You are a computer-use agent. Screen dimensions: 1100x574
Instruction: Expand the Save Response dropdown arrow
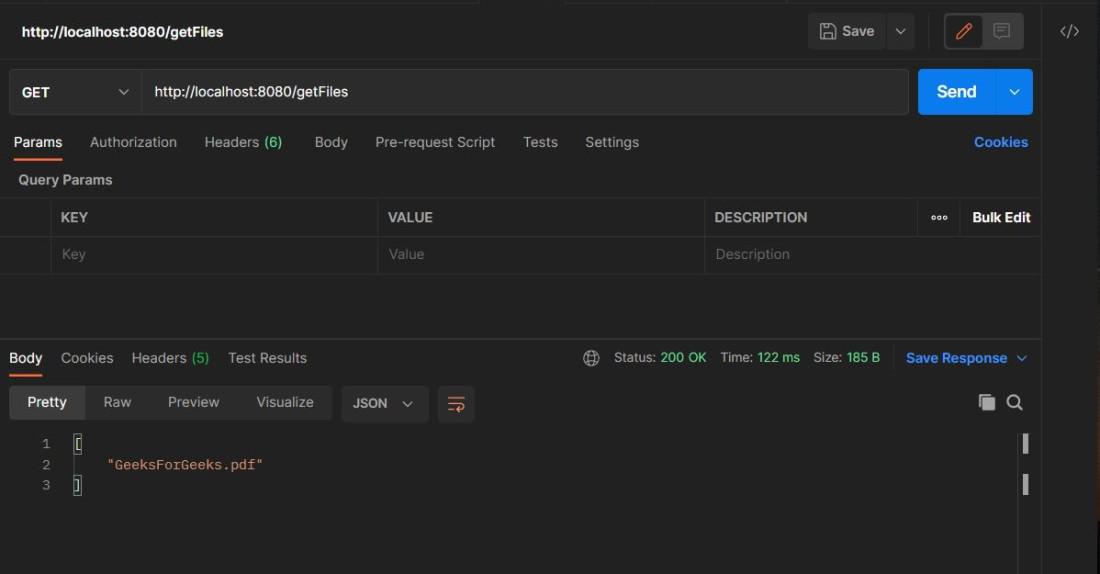pos(1022,359)
